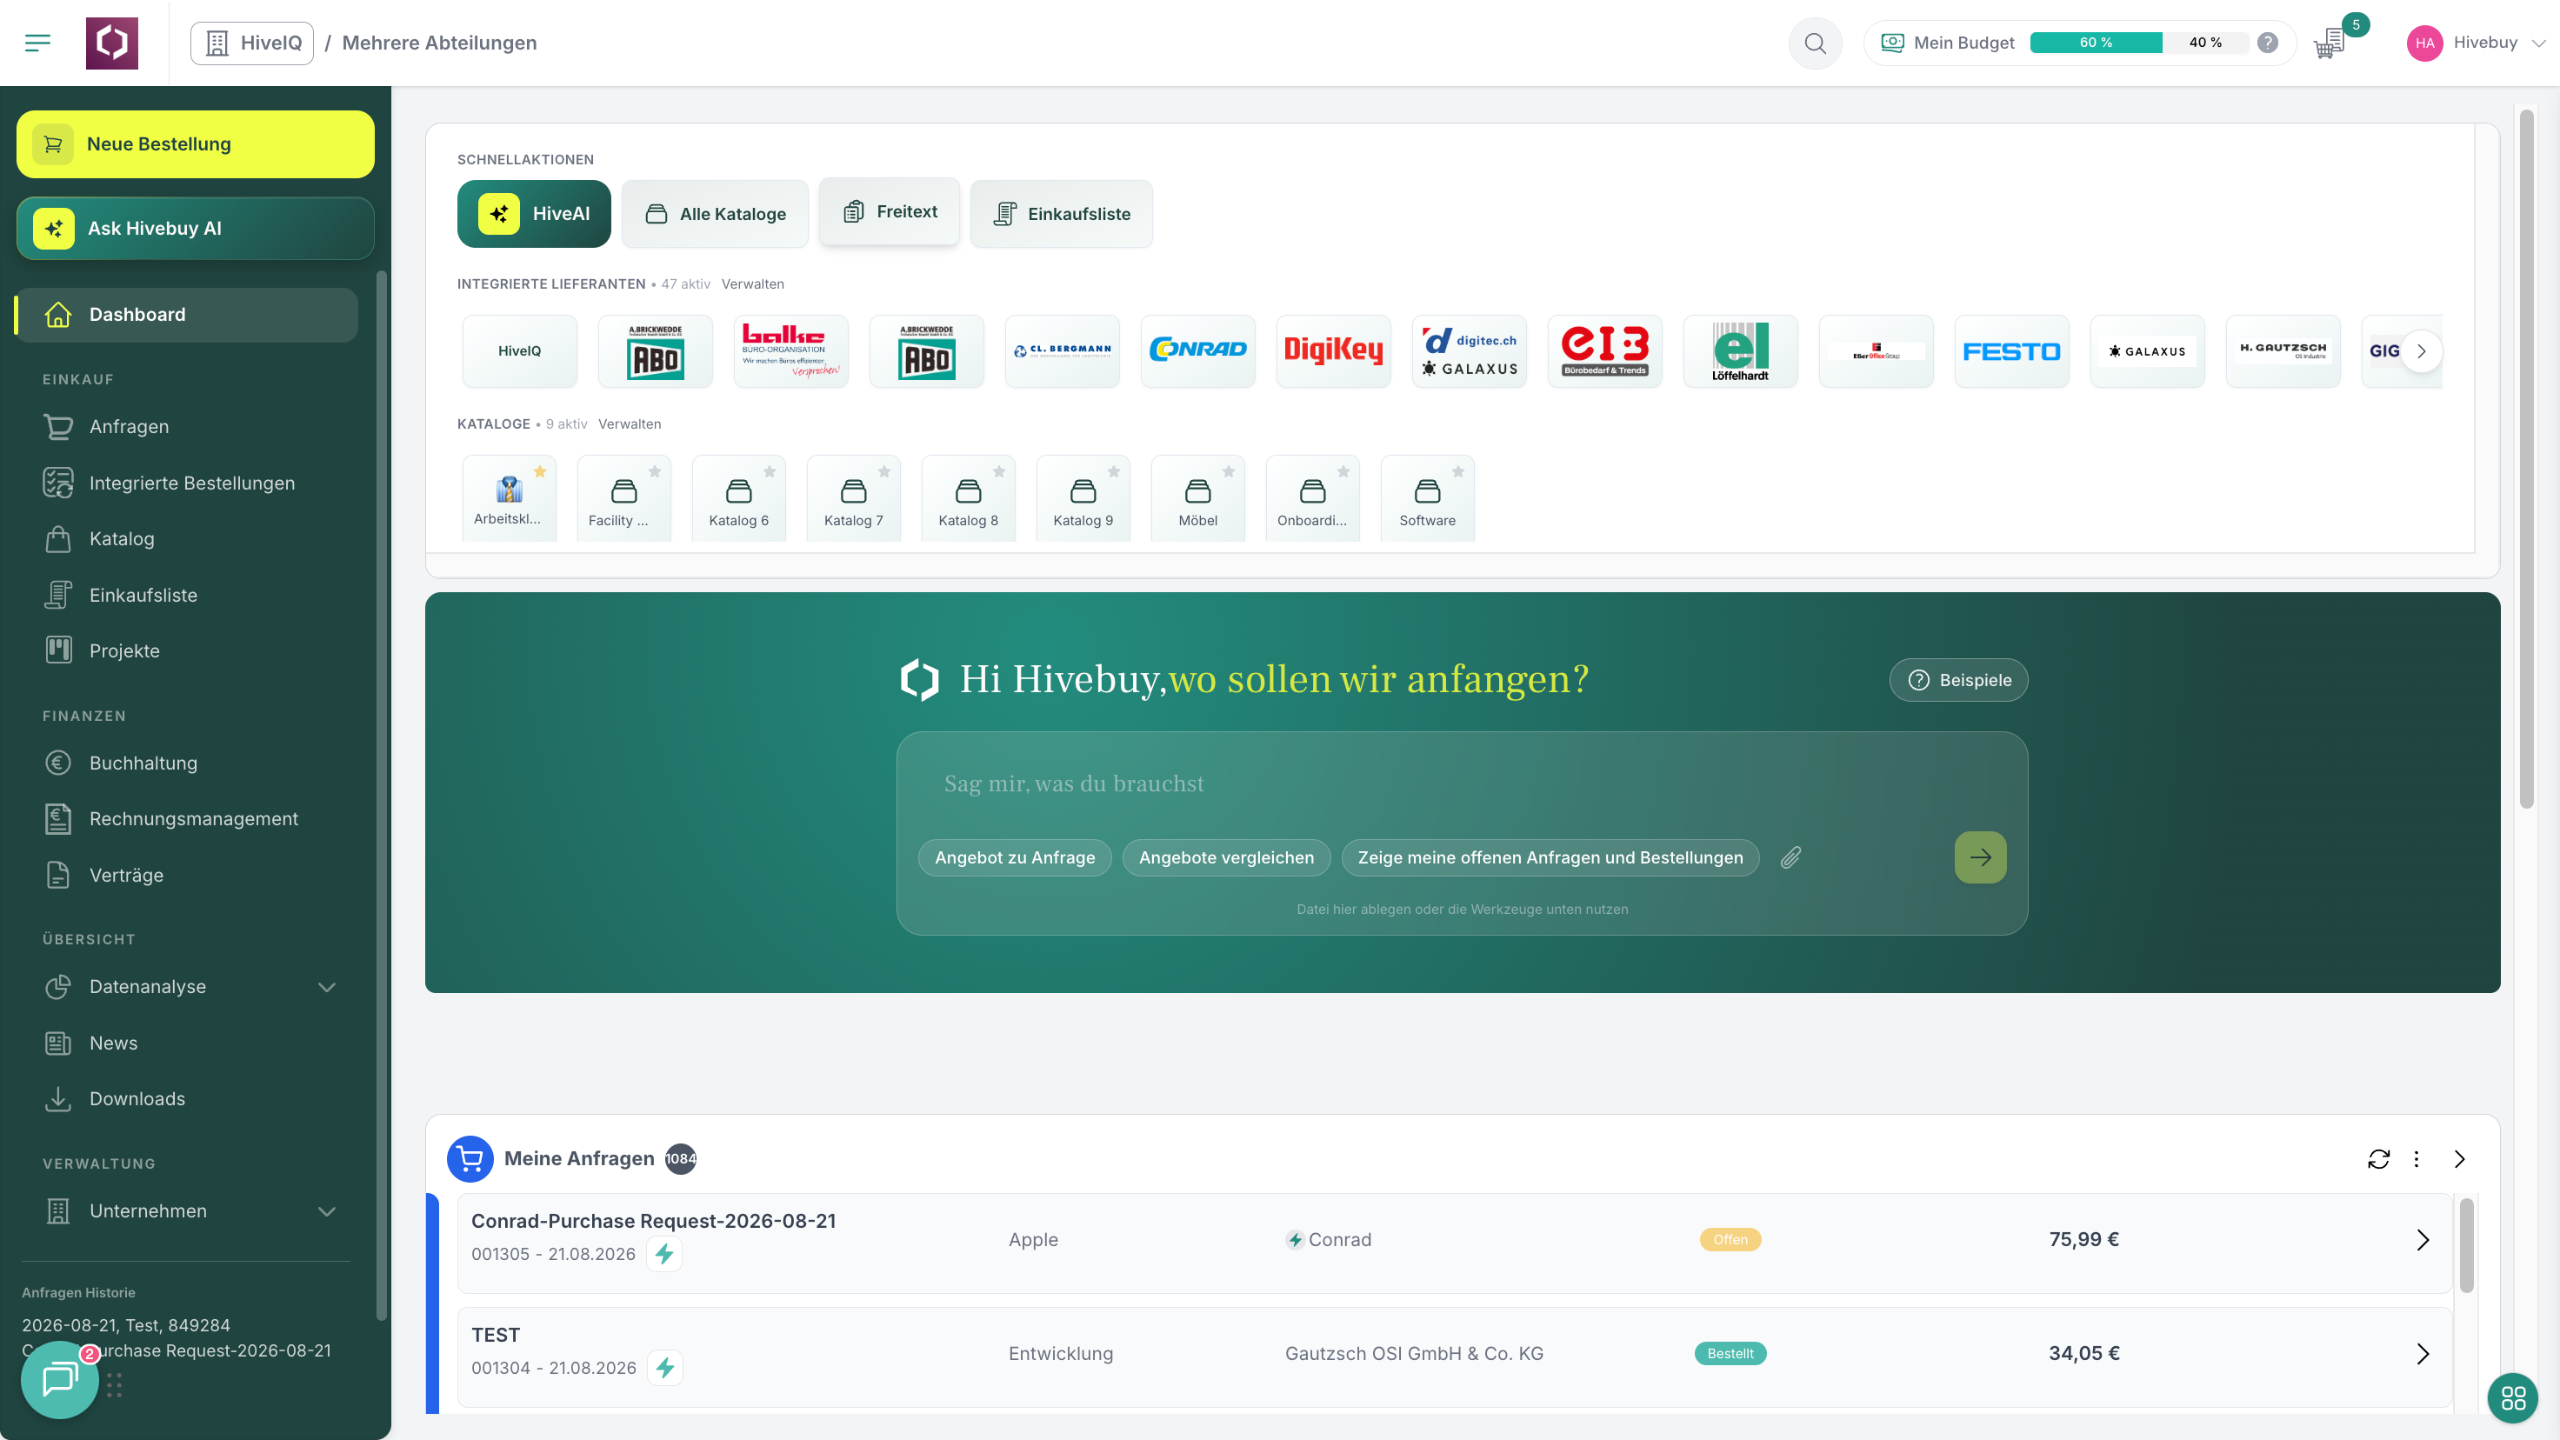This screenshot has height=1440, width=2560.
Task: Toggle favorite star on Katalog 6
Action: [x=769, y=472]
